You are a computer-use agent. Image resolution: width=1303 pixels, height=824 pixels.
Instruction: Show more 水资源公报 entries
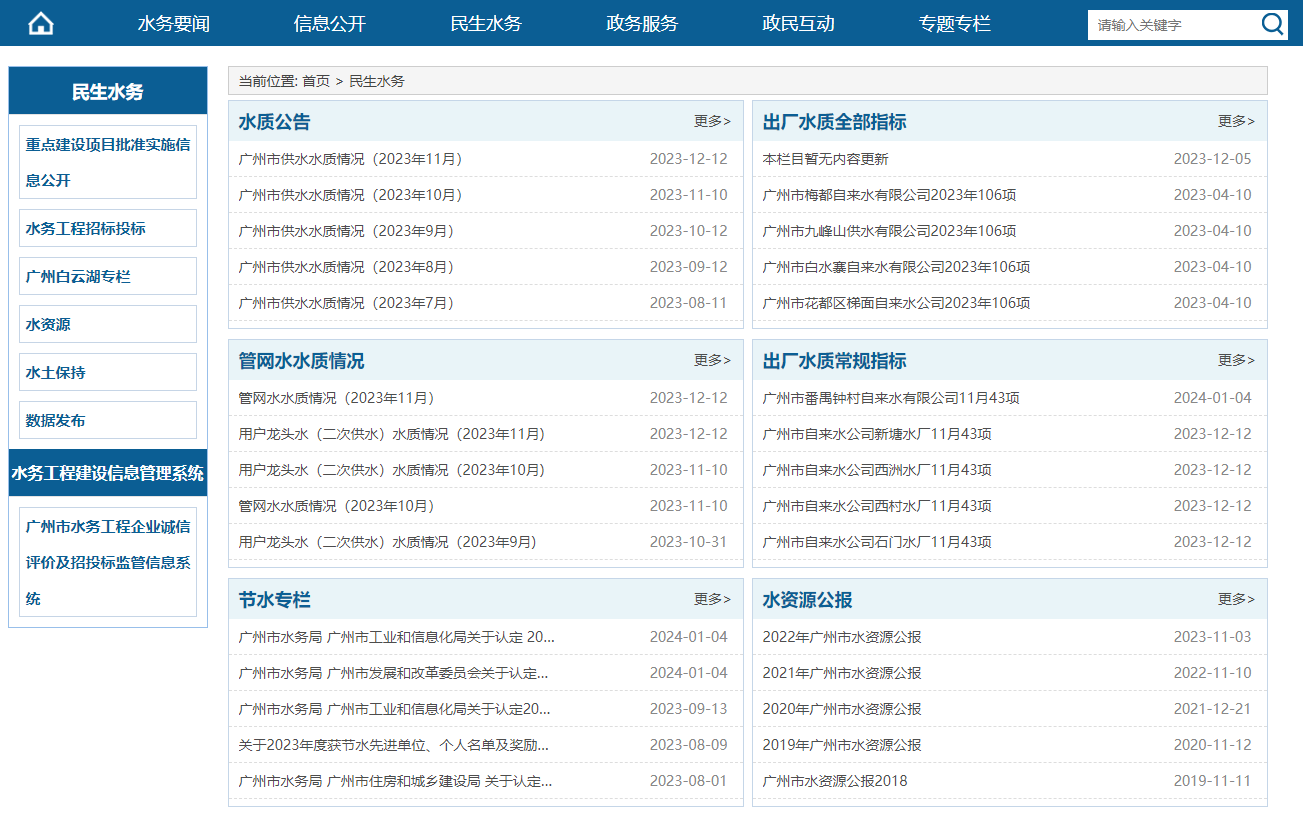(x=1236, y=599)
